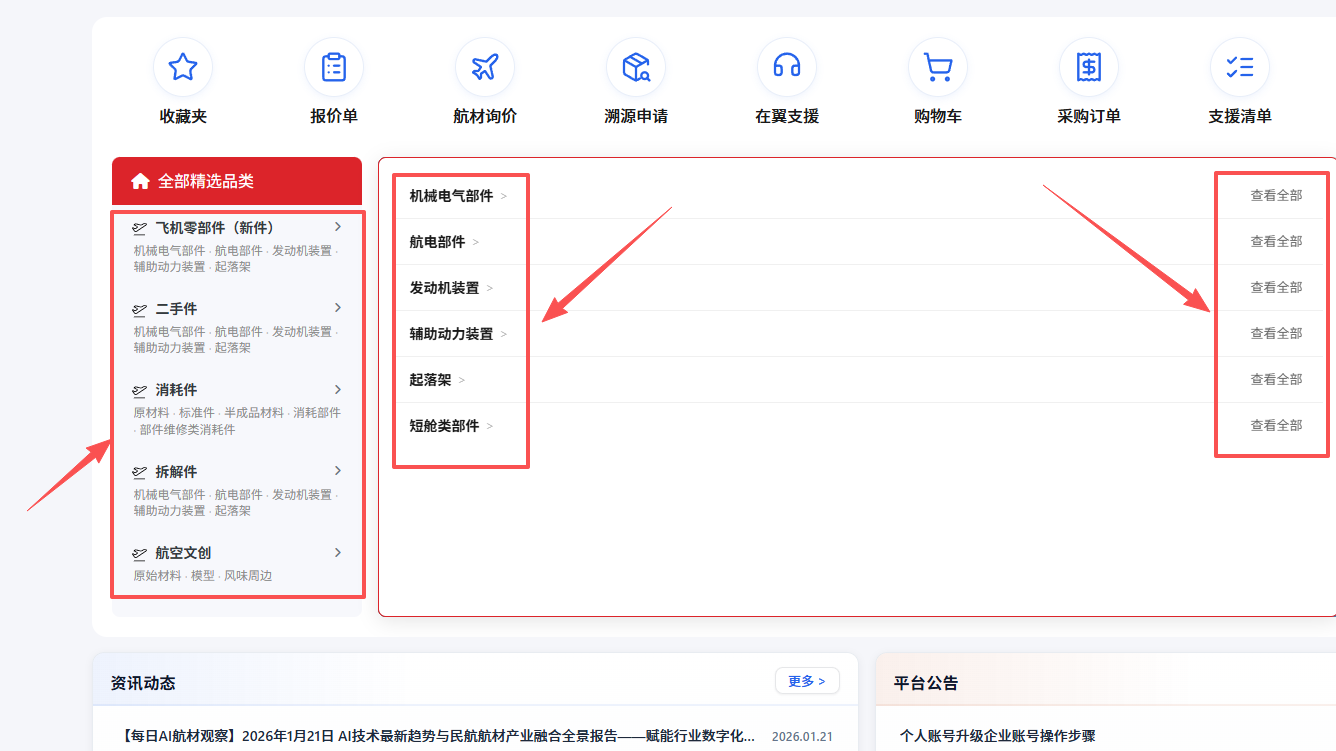The height and width of the screenshot is (751, 1336).
Task: Expand the 二手件 category chevron
Action: coord(338,307)
